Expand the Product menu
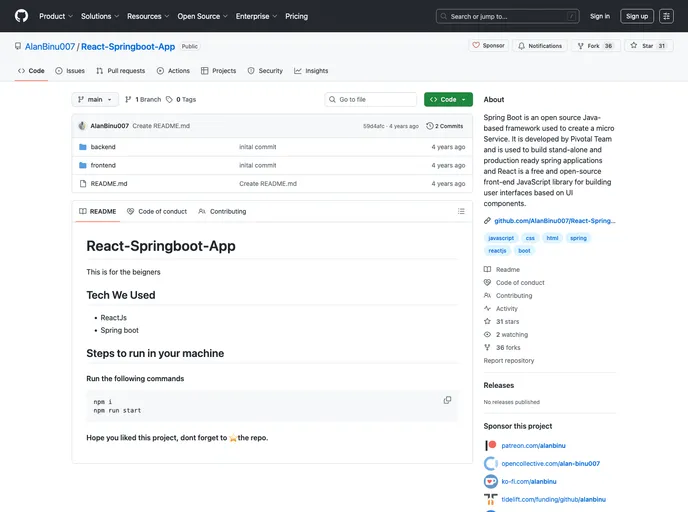 (x=56, y=16)
